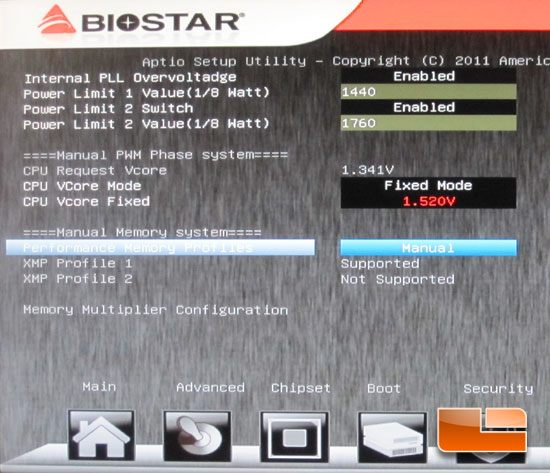The width and height of the screenshot is (550, 473).
Task: Click the Biostar logo
Action: [x=141, y=21]
